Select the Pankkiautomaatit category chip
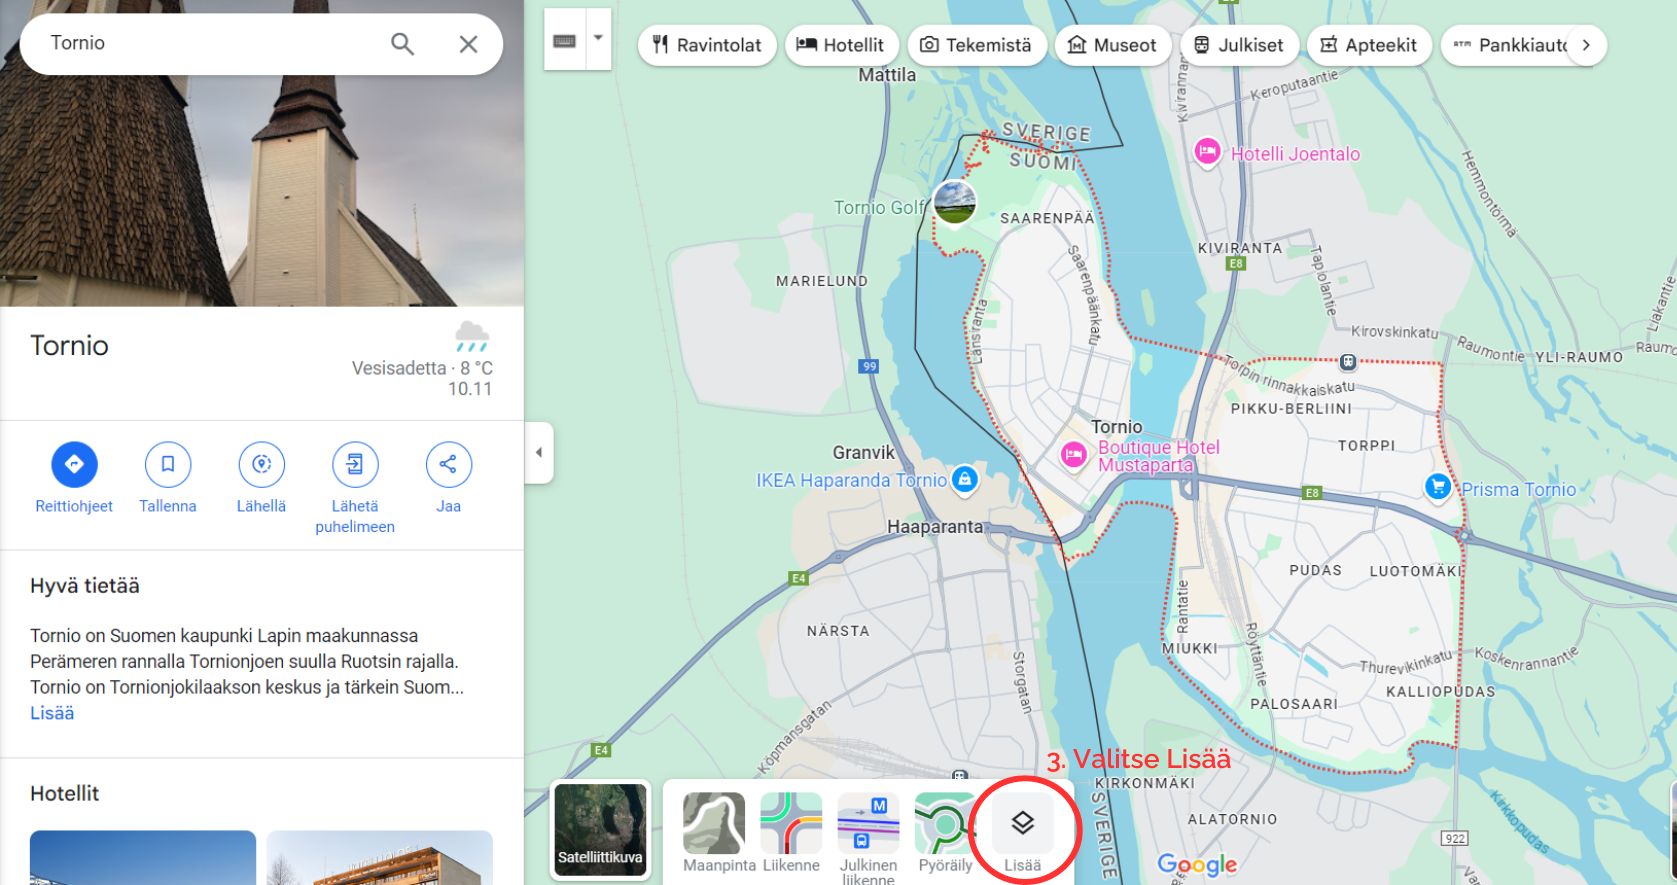 coord(1510,45)
